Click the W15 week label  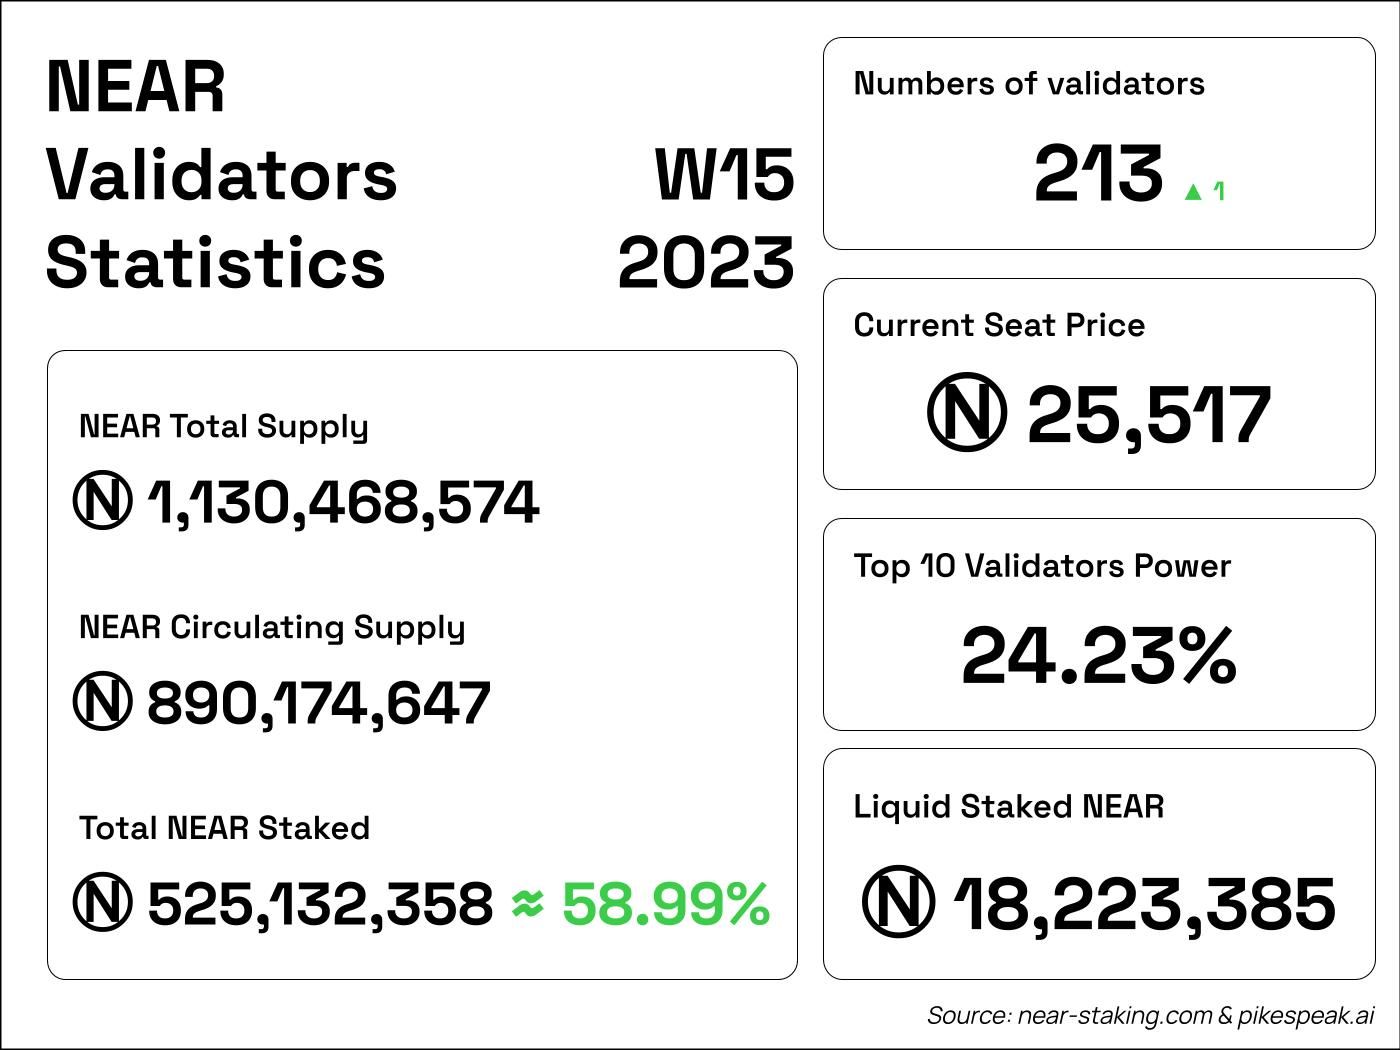pos(725,175)
